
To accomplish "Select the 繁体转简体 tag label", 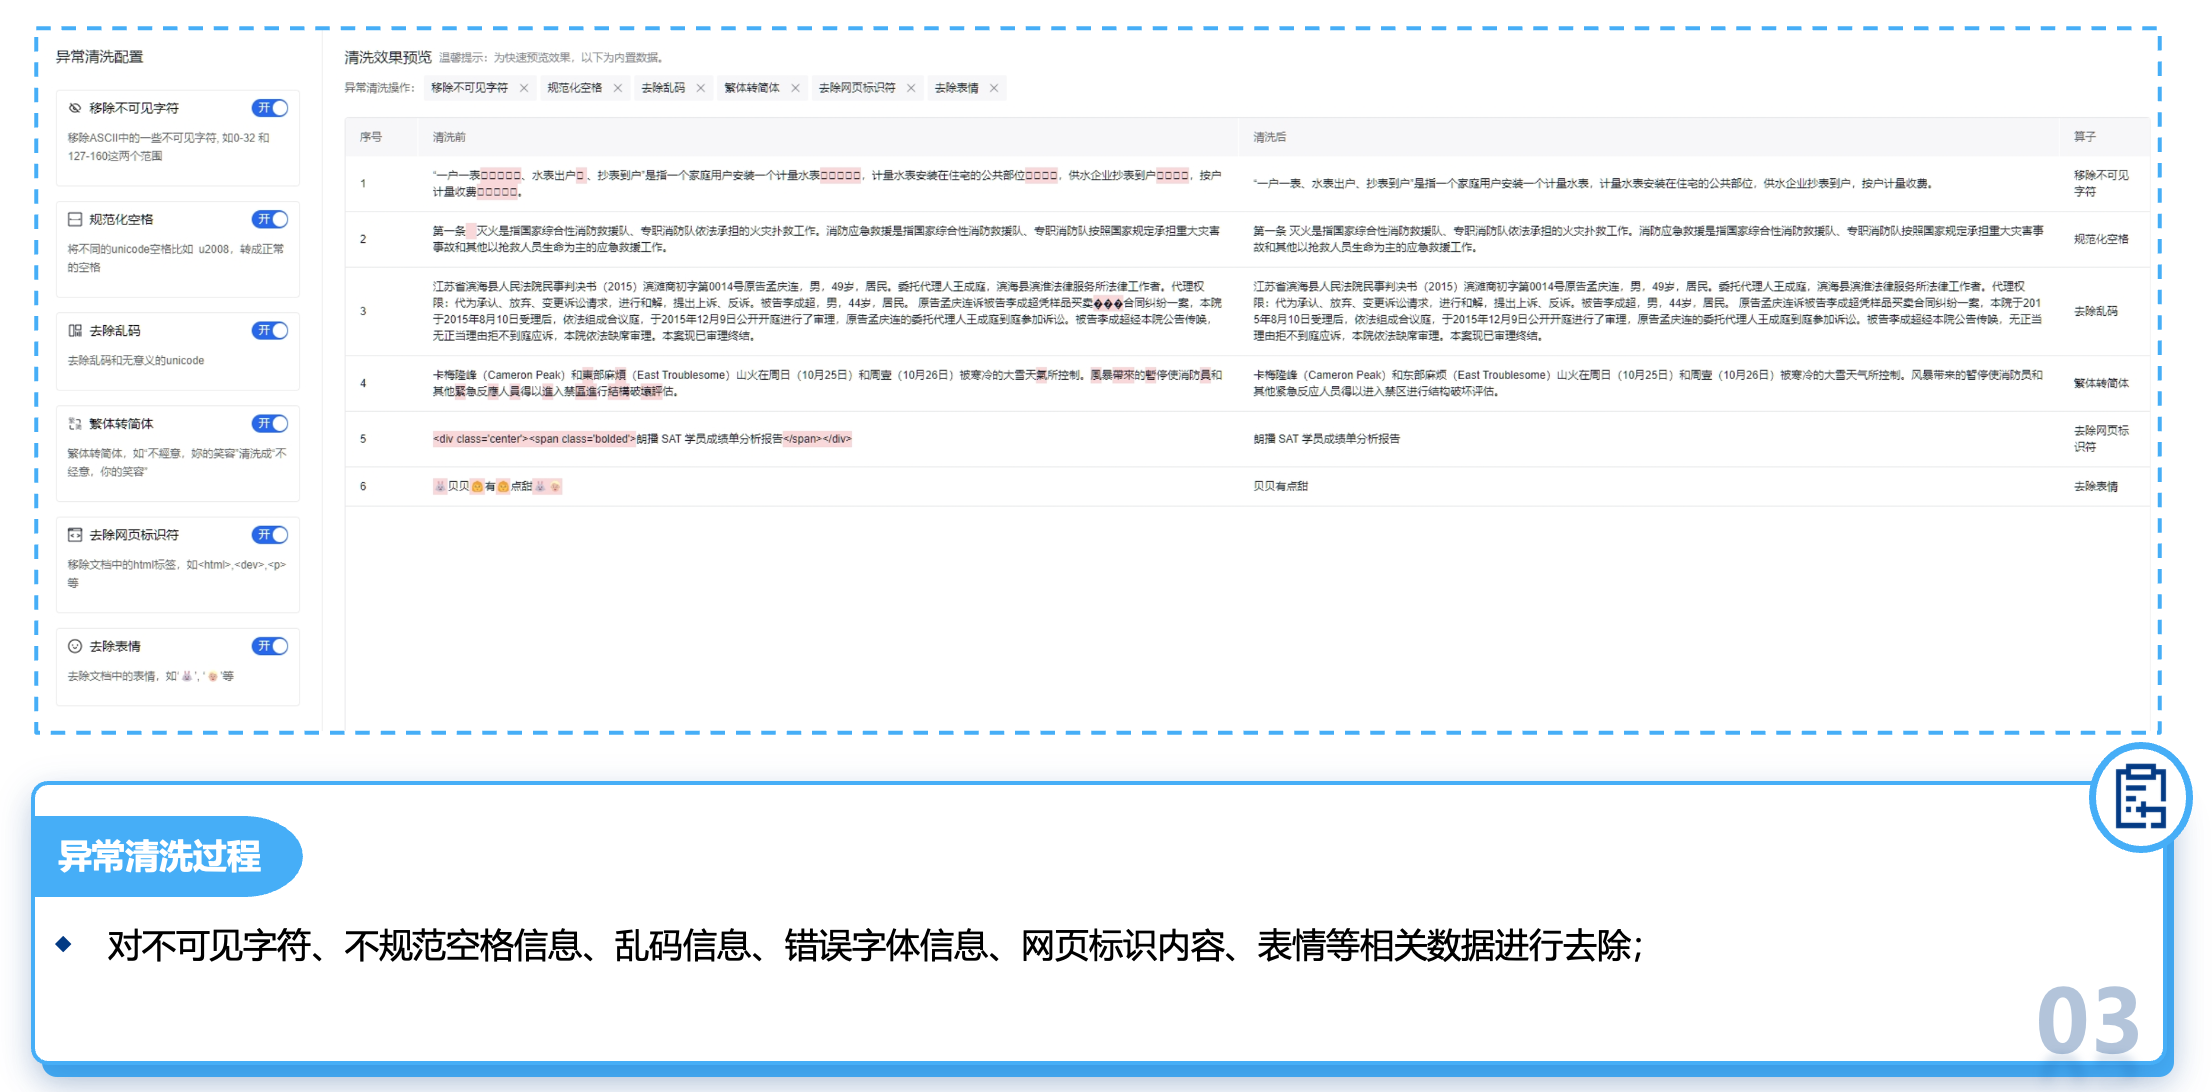I will (x=752, y=88).
